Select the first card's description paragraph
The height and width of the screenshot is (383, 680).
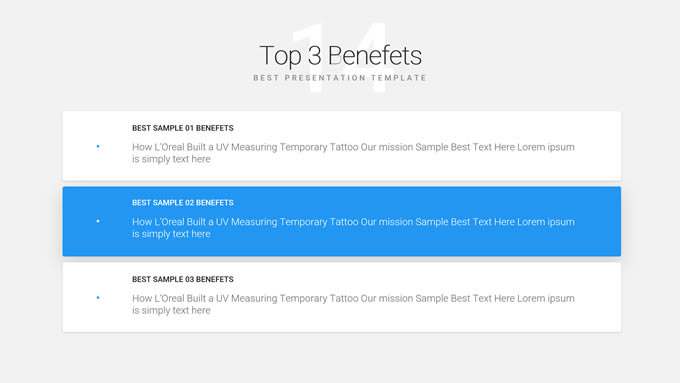[353, 153]
